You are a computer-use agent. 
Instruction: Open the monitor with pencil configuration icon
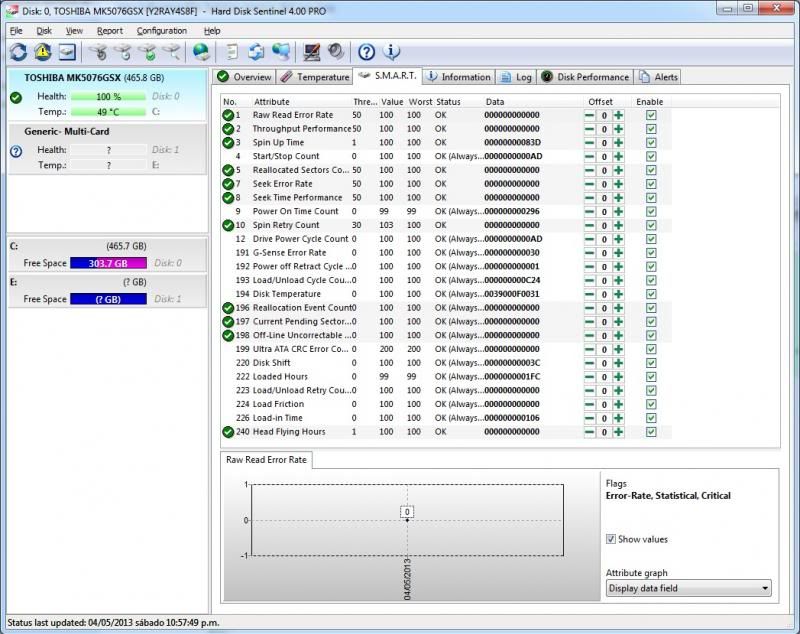pyautogui.click(x=312, y=52)
